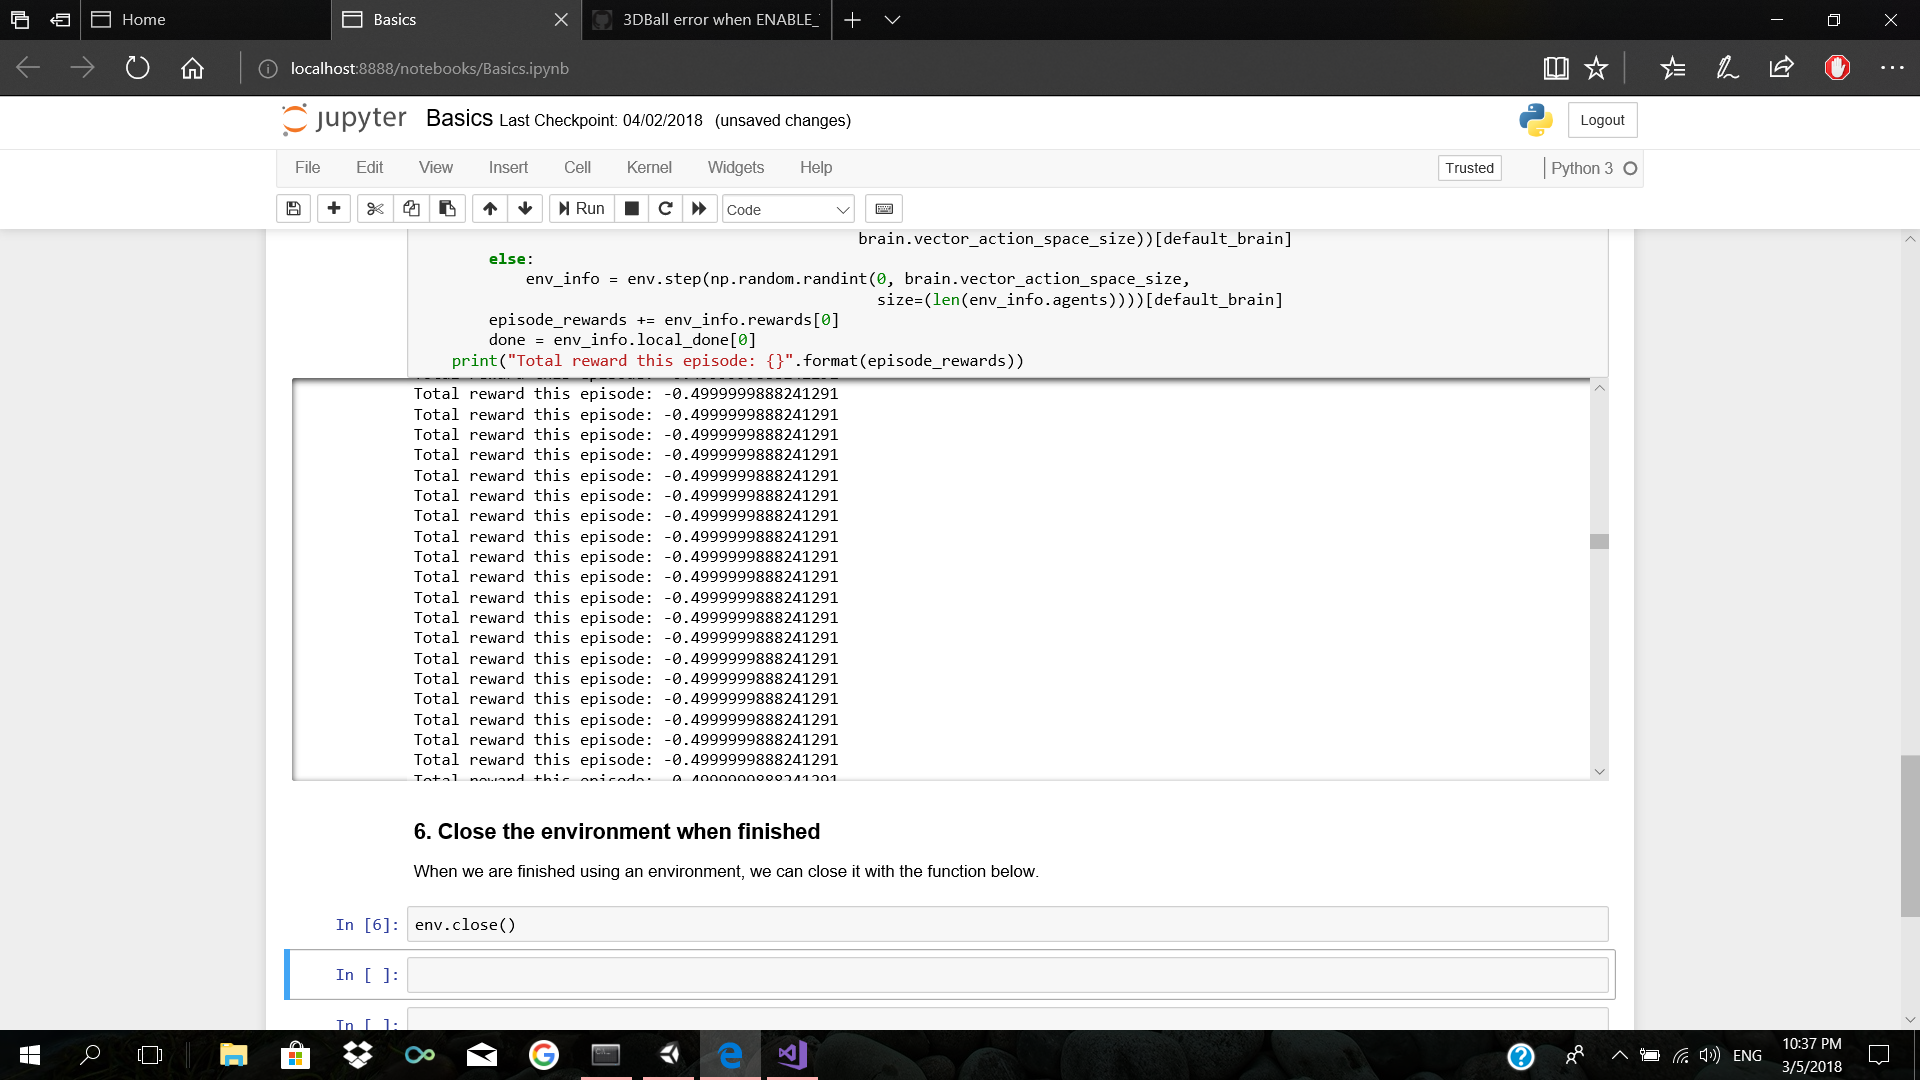1920x1080 pixels.
Task: Click the Jupyter logo
Action: click(343, 119)
